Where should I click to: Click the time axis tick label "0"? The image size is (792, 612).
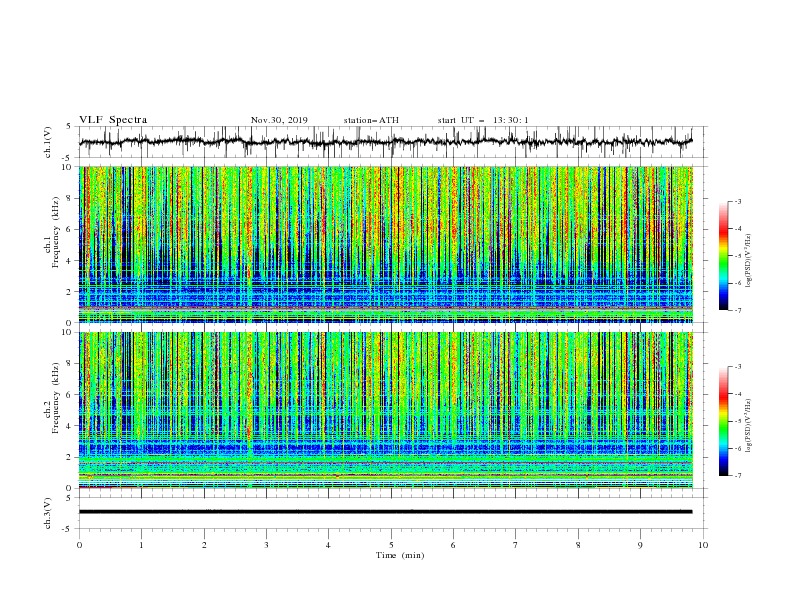tap(79, 545)
